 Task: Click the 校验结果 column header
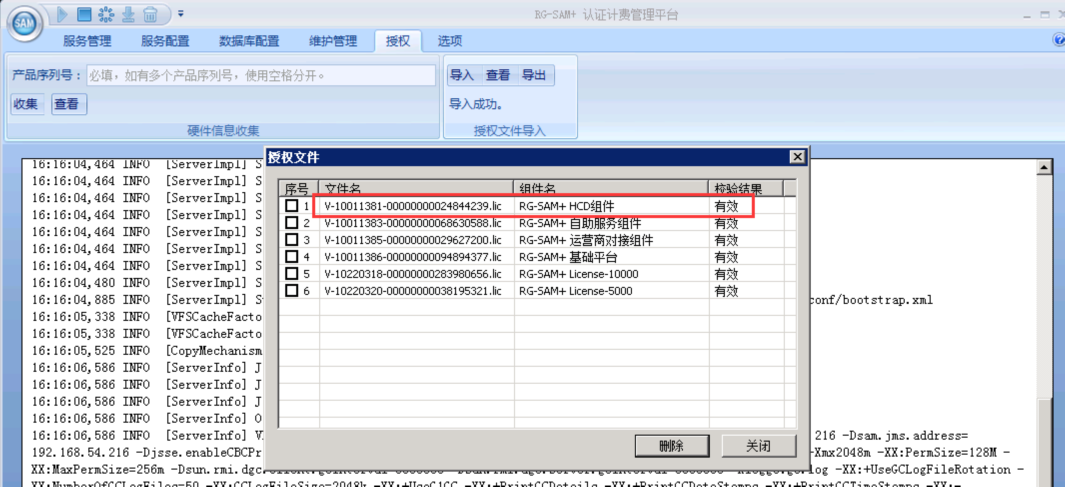746,188
